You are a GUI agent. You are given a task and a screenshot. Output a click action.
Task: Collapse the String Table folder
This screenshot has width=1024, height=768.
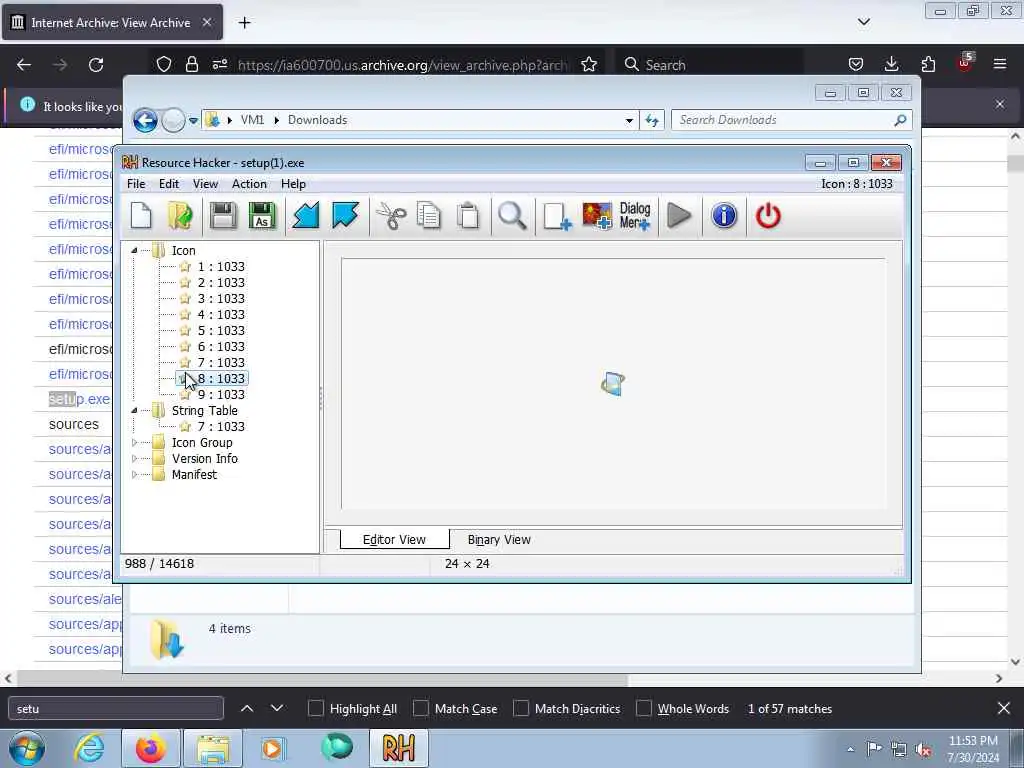tap(134, 411)
